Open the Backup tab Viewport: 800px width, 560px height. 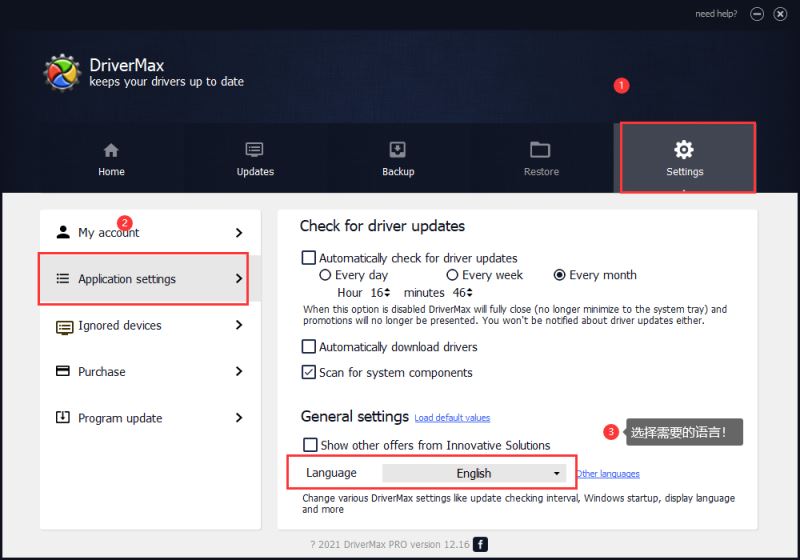pyautogui.click(x=398, y=158)
